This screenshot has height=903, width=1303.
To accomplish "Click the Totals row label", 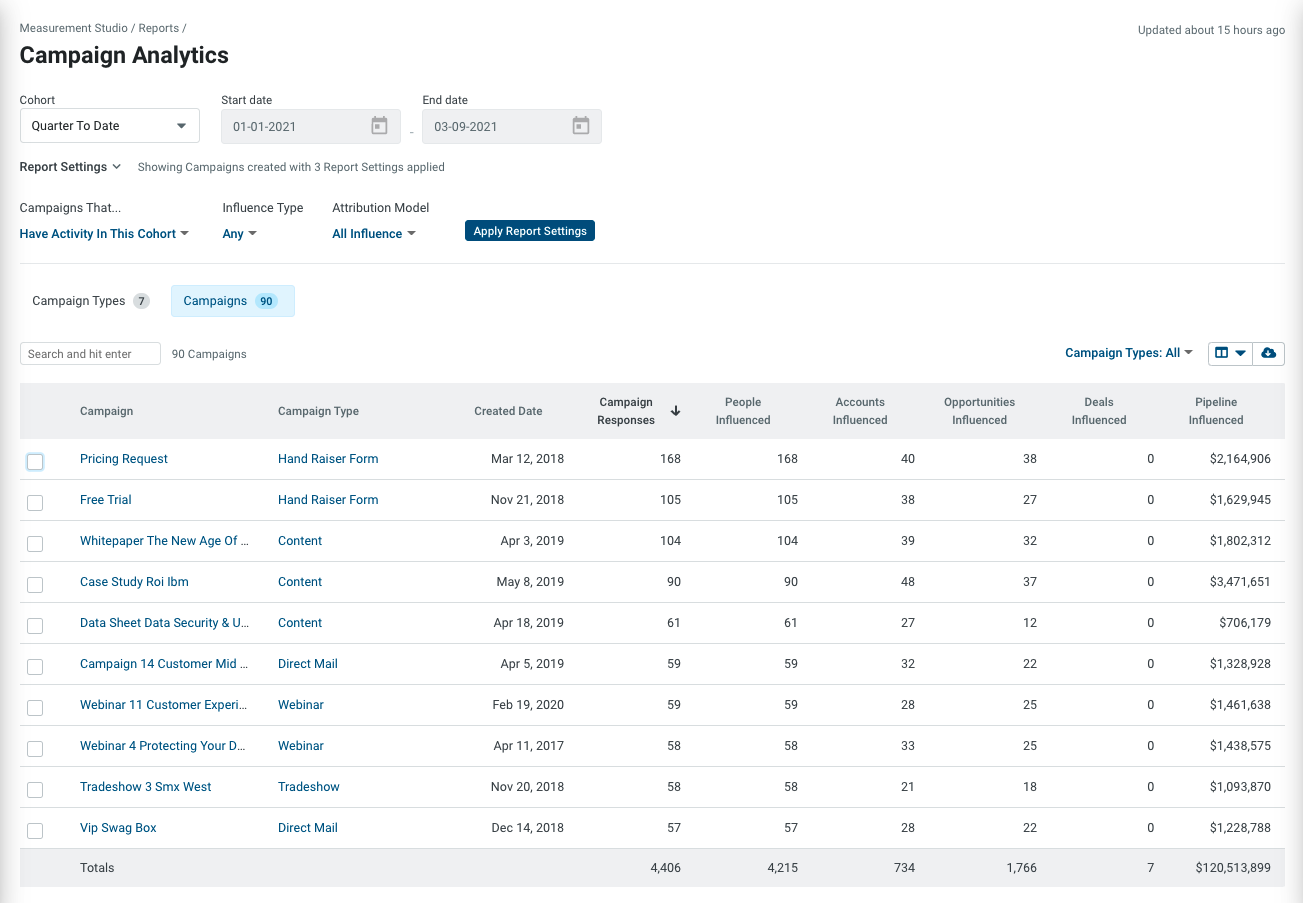I will click(x=97, y=868).
